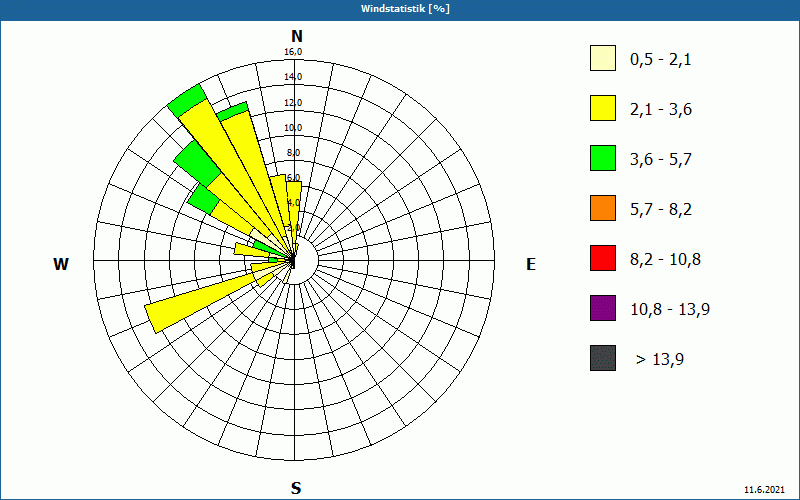800x500 pixels.
Task: Click the legend label '10,8 - 13,9'
Action: click(670, 310)
